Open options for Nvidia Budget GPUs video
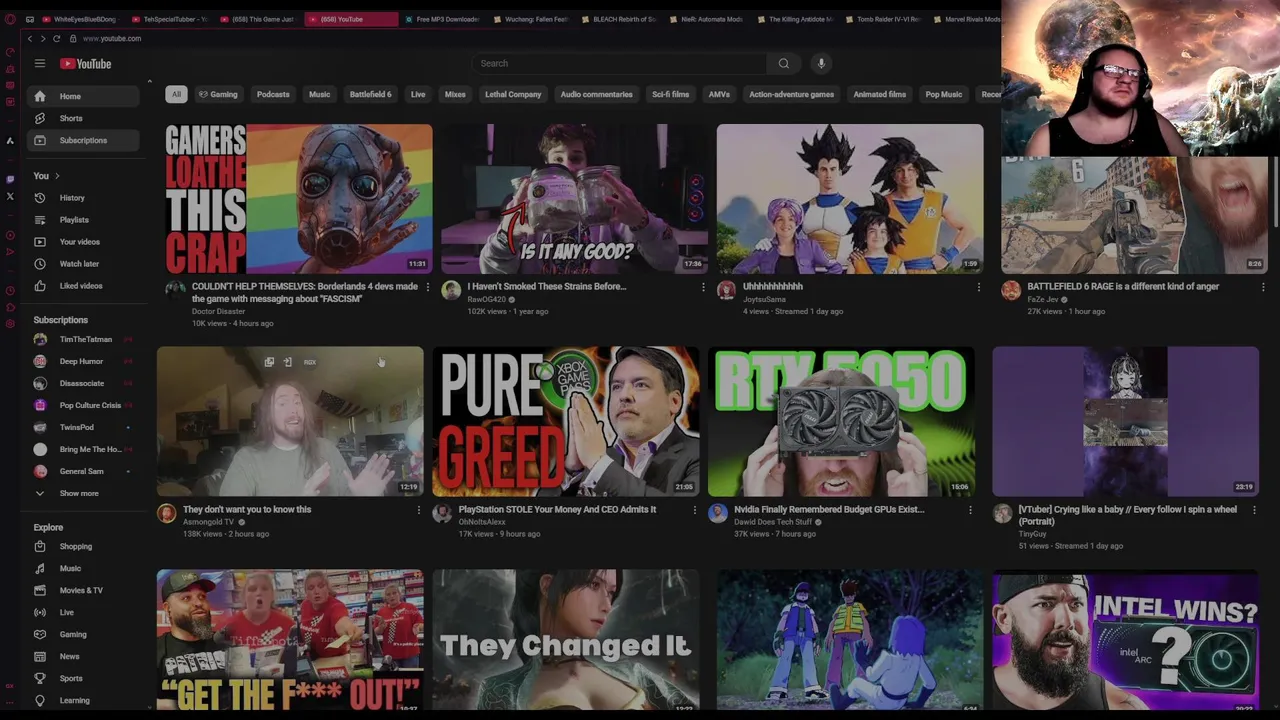This screenshot has height=720, width=1280. coord(970,510)
